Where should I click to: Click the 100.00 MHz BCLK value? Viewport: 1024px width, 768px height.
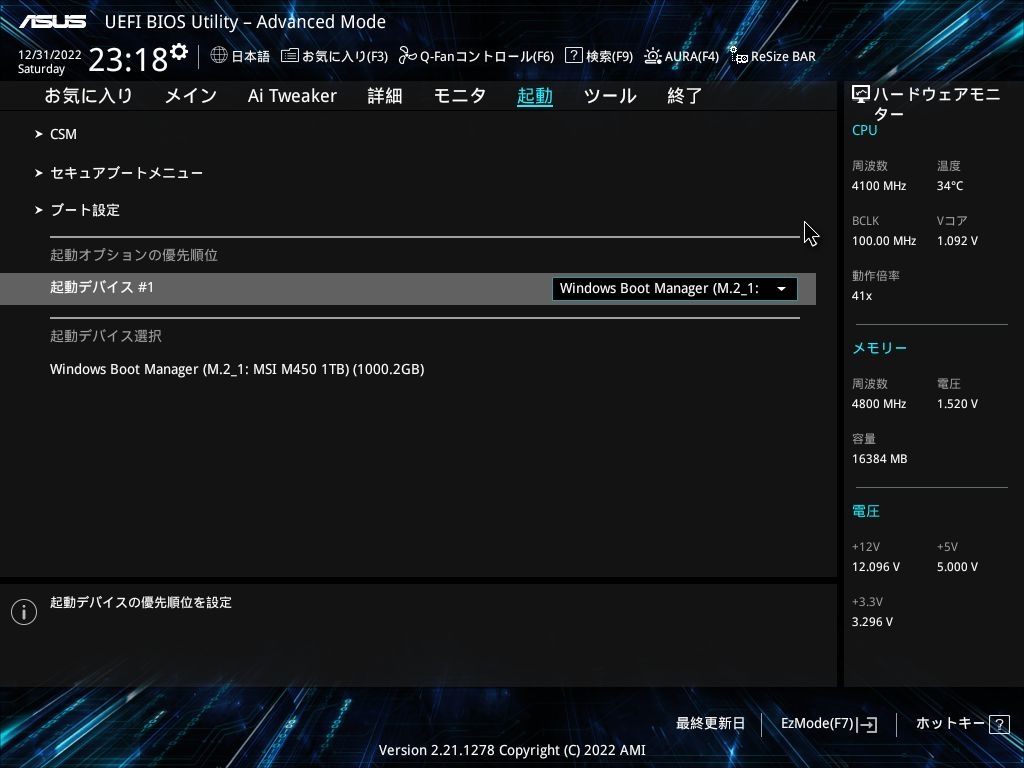[884, 241]
